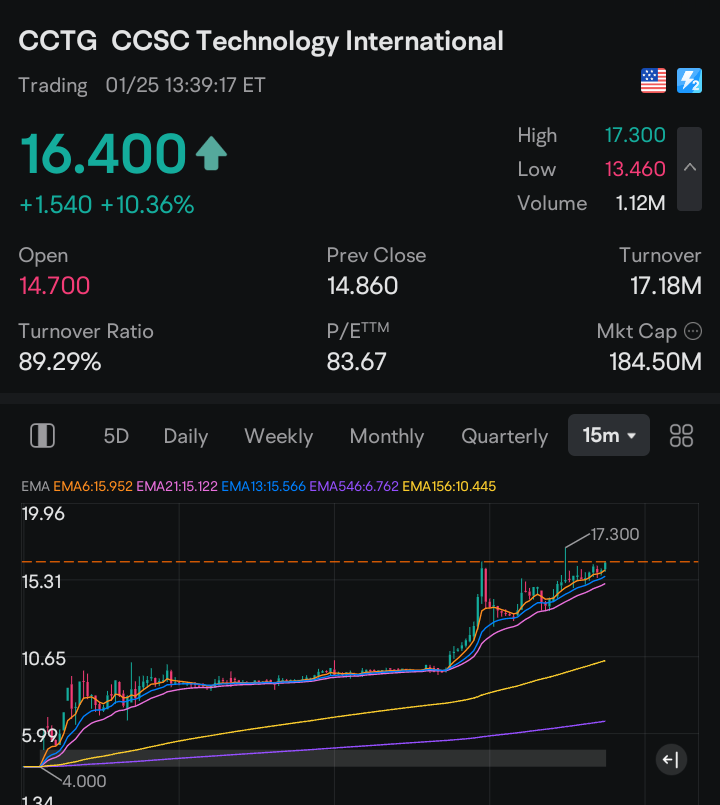
Task: Tap the EMA546:6.762 indicator label
Action: click(x=354, y=486)
